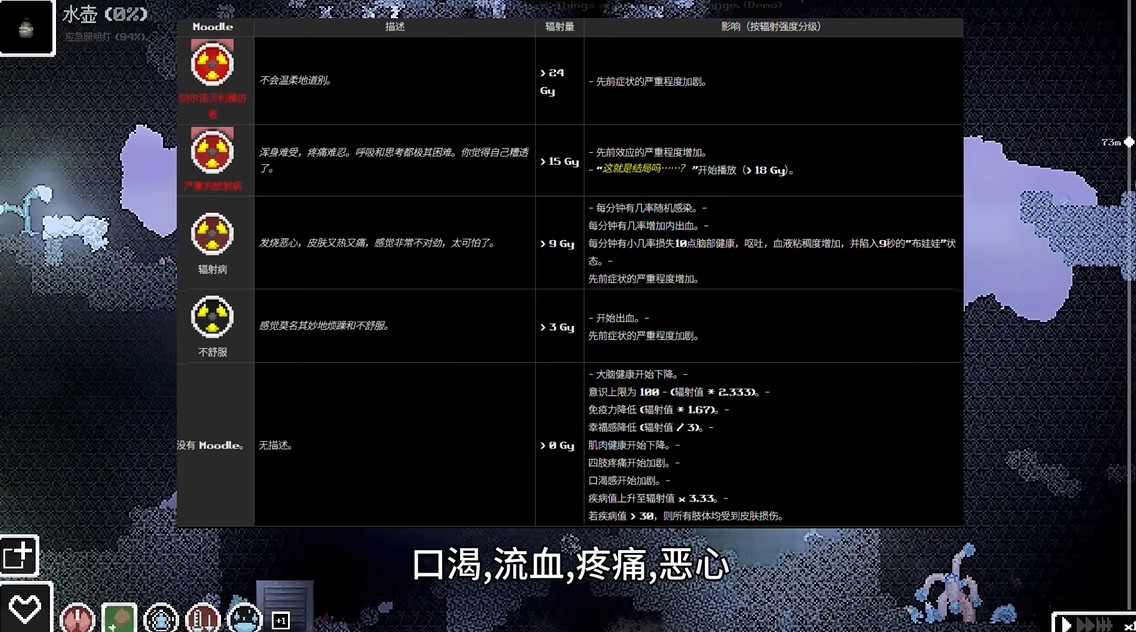Viewport: 1136px width, 632px height.
Task: Click the '免疫力降低' effect line
Action: pyautogui.click(x=659, y=409)
